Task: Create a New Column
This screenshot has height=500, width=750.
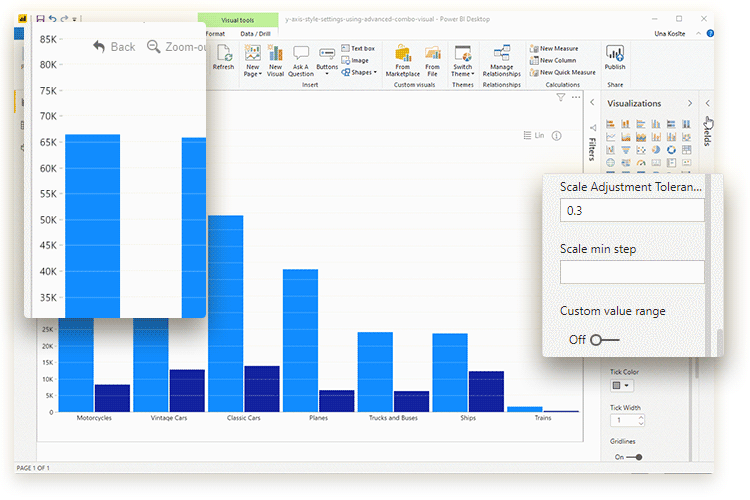Action: [553, 60]
